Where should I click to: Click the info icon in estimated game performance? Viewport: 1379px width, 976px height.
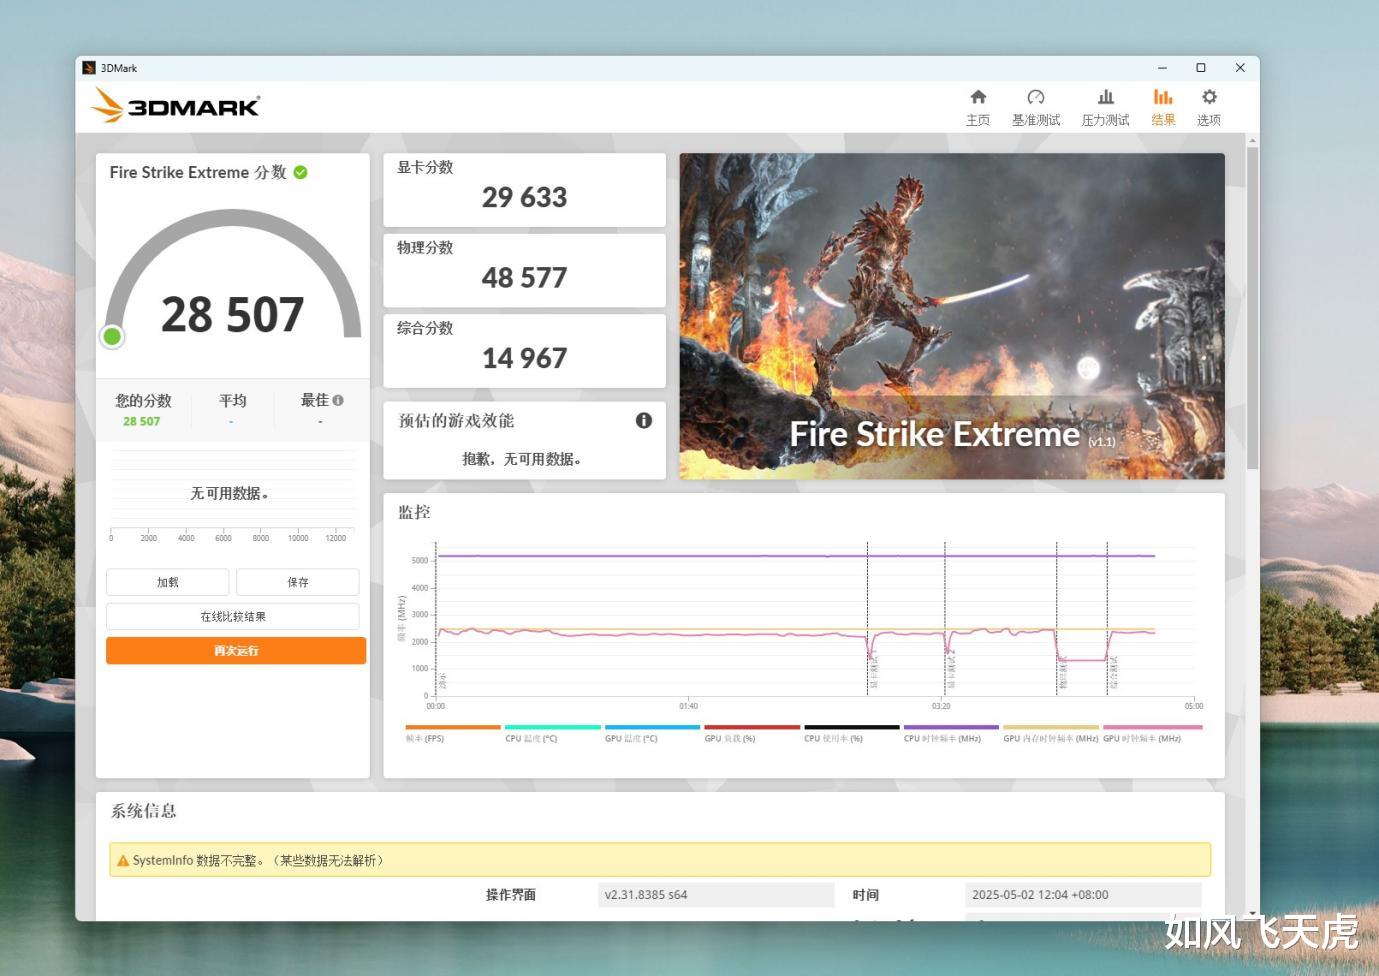(644, 420)
